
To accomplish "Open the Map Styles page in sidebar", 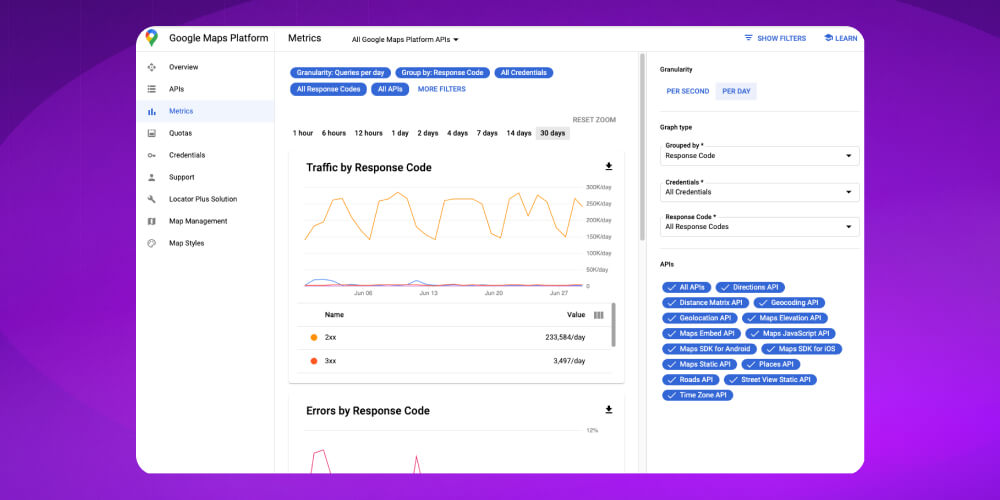I will (205, 243).
